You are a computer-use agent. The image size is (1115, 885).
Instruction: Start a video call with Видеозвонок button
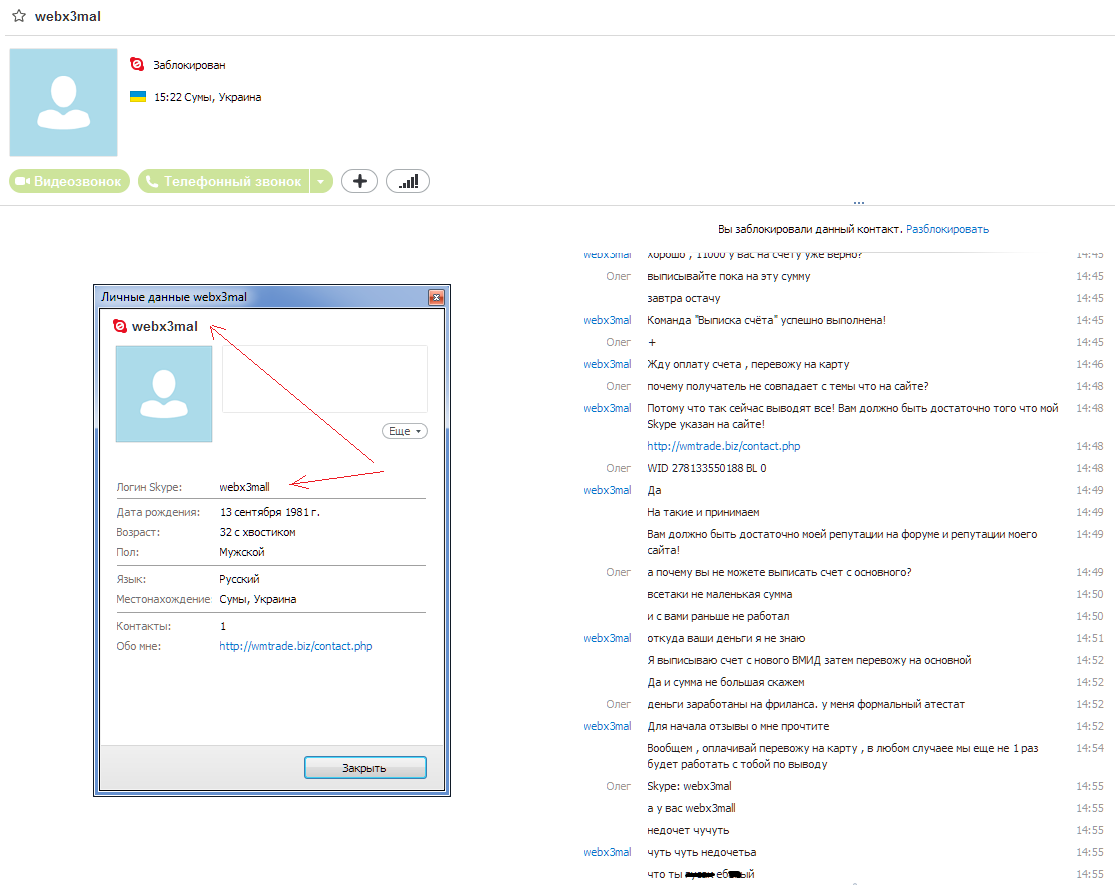69,181
